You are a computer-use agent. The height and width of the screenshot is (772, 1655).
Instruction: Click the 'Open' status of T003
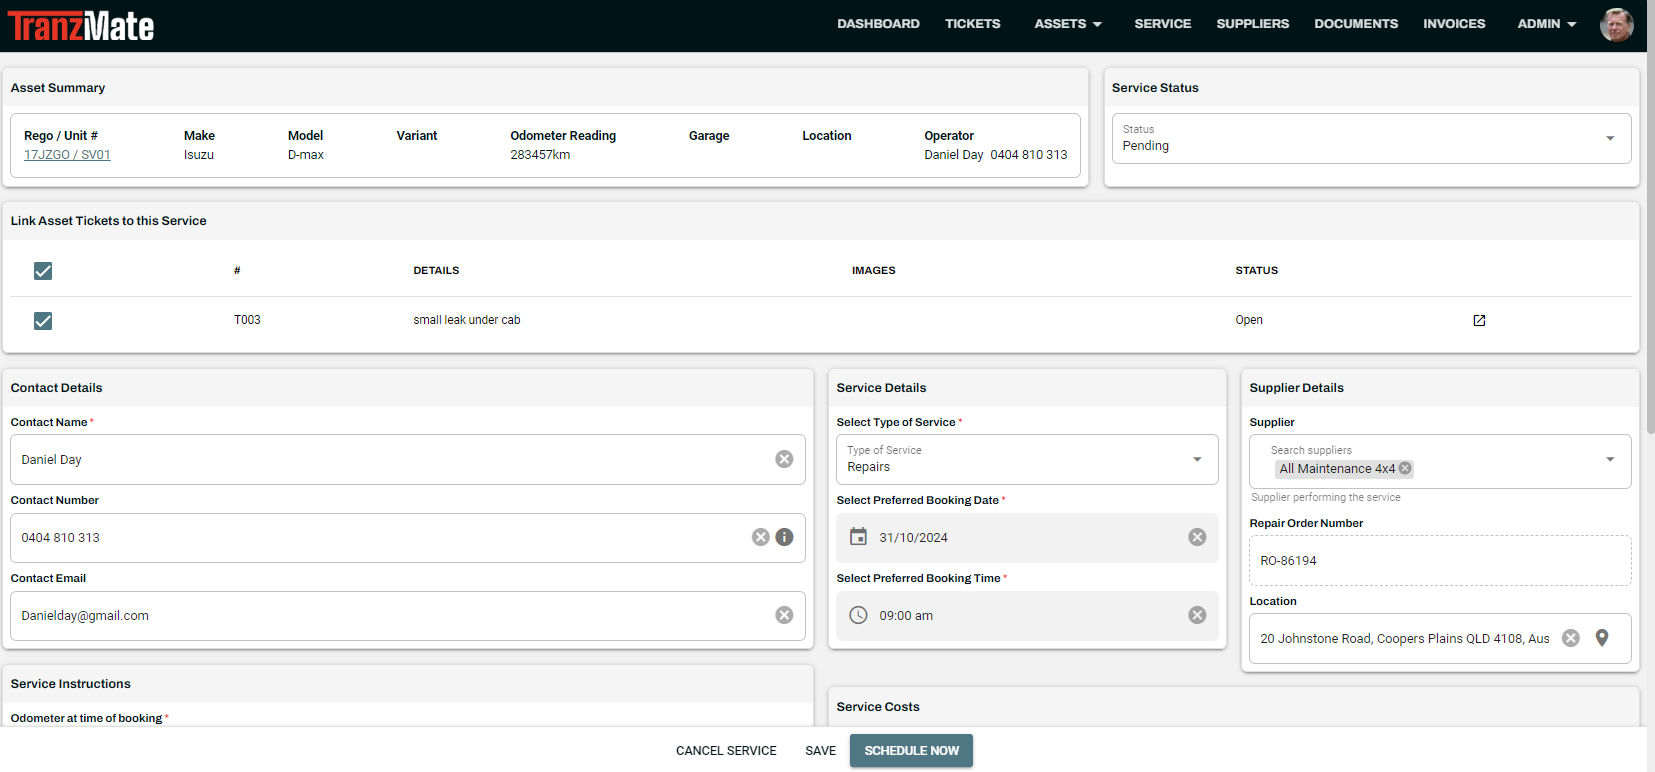click(x=1249, y=320)
